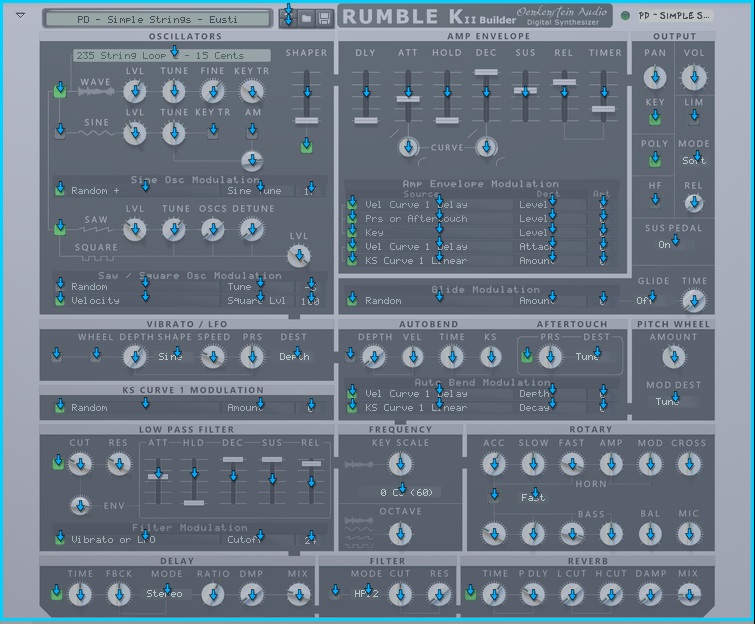Toggle the SAW oscillator enable button
Viewport: 755px width, 624px height.
click(x=60, y=228)
